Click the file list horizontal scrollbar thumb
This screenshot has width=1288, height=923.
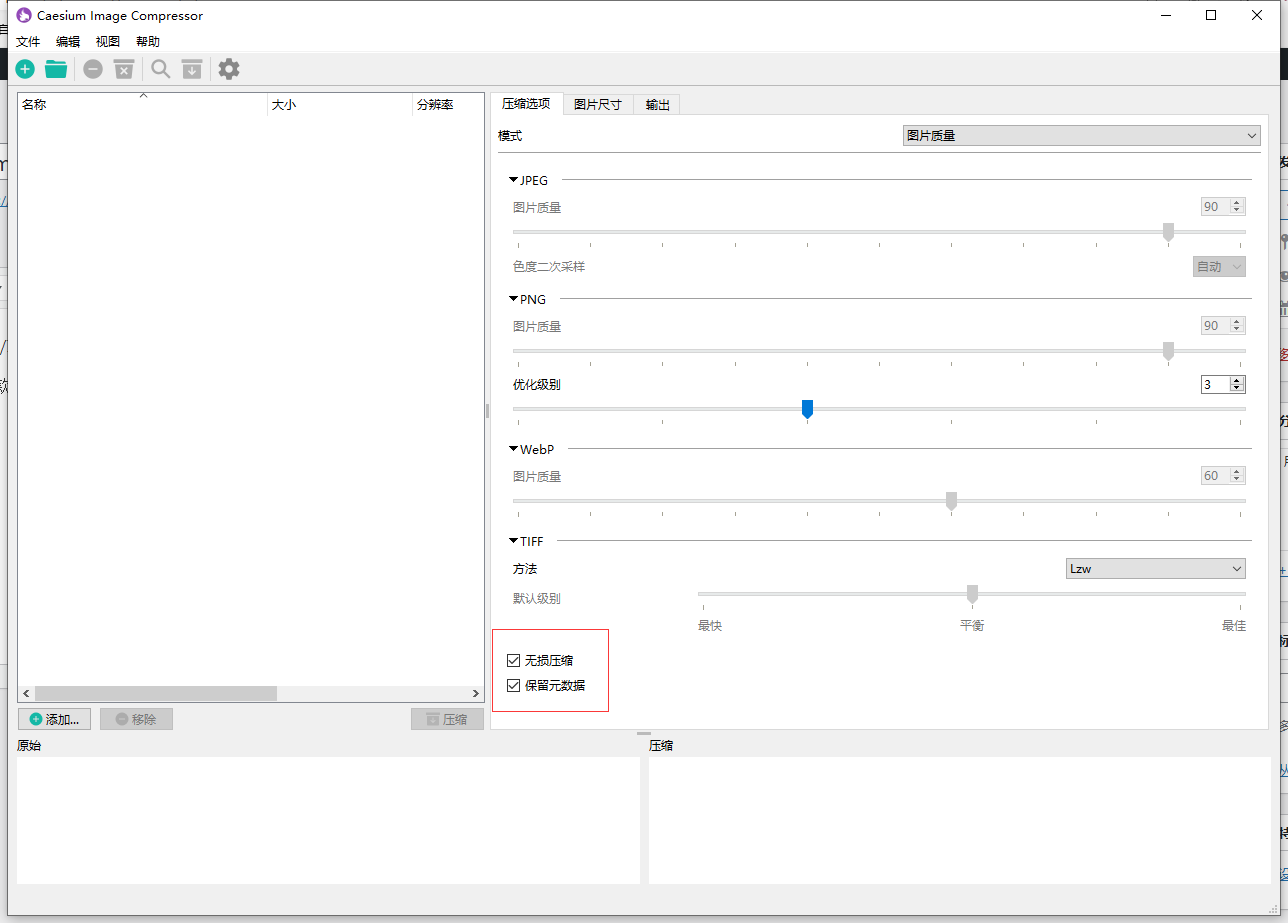[155, 693]
